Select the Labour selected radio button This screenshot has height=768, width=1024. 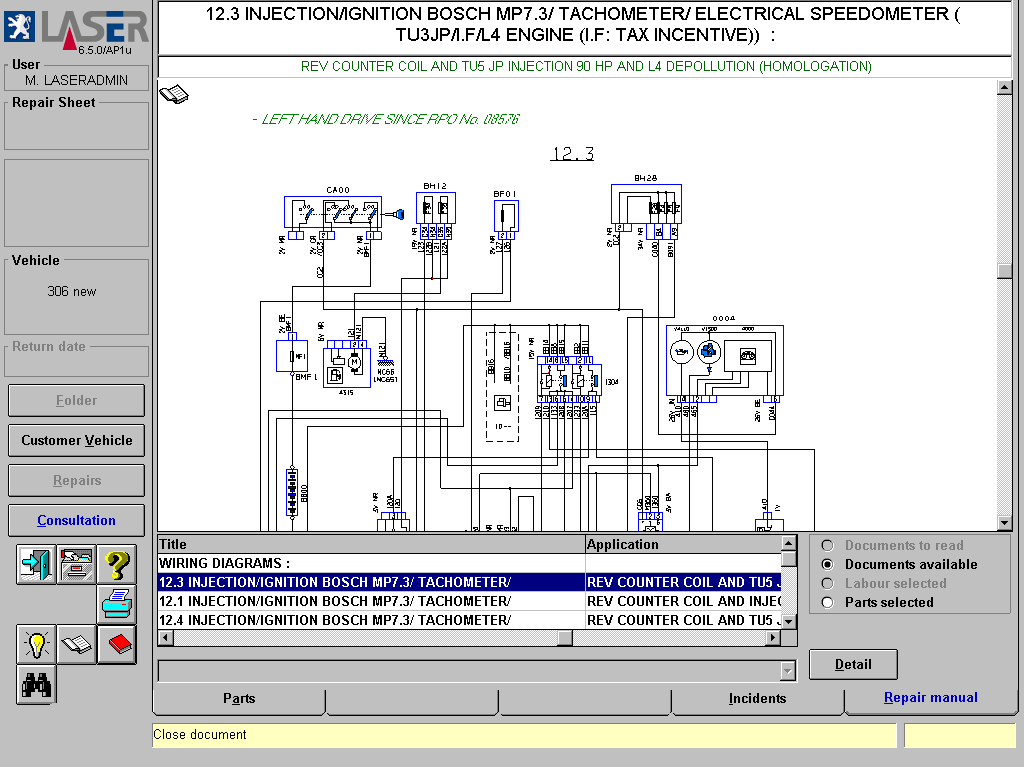click(827, 583)
